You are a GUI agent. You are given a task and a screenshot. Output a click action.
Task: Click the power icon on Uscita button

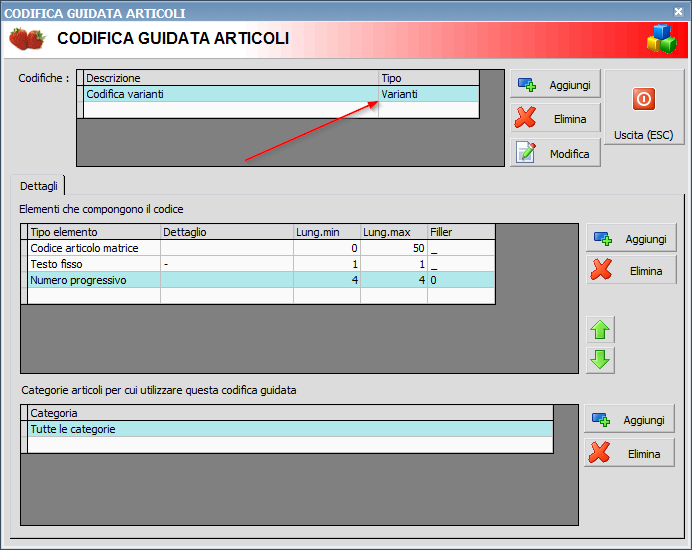click(643, 98)
